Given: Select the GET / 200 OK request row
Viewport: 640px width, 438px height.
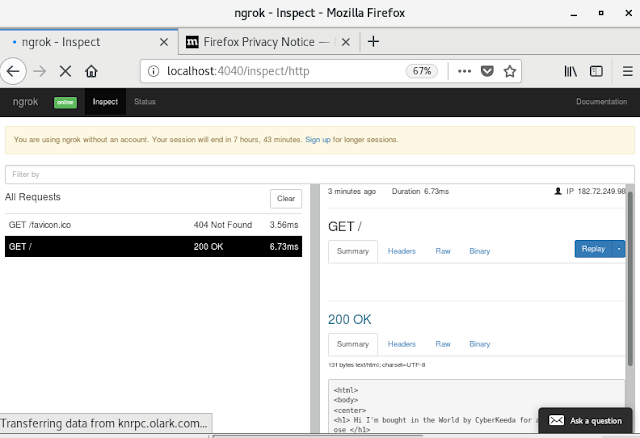Looking at the screenshot, I should (x=153, y=247).
